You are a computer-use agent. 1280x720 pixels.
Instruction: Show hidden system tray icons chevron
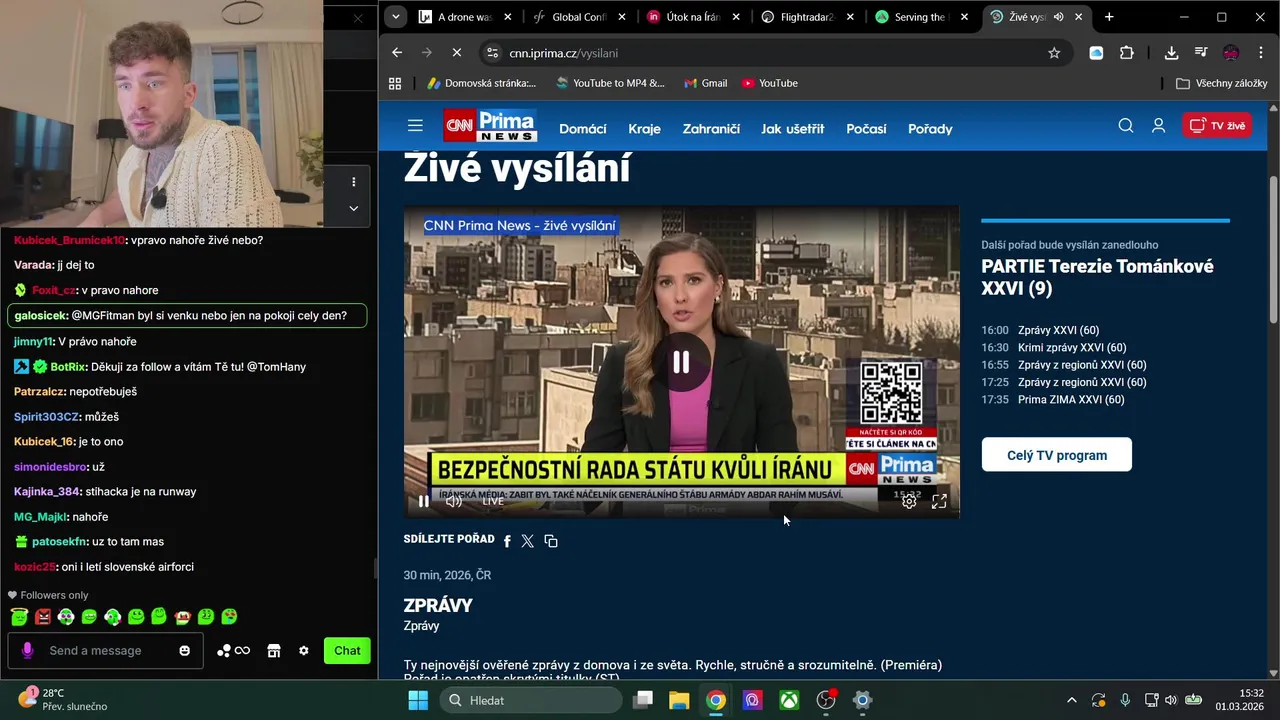point(1072,700)
